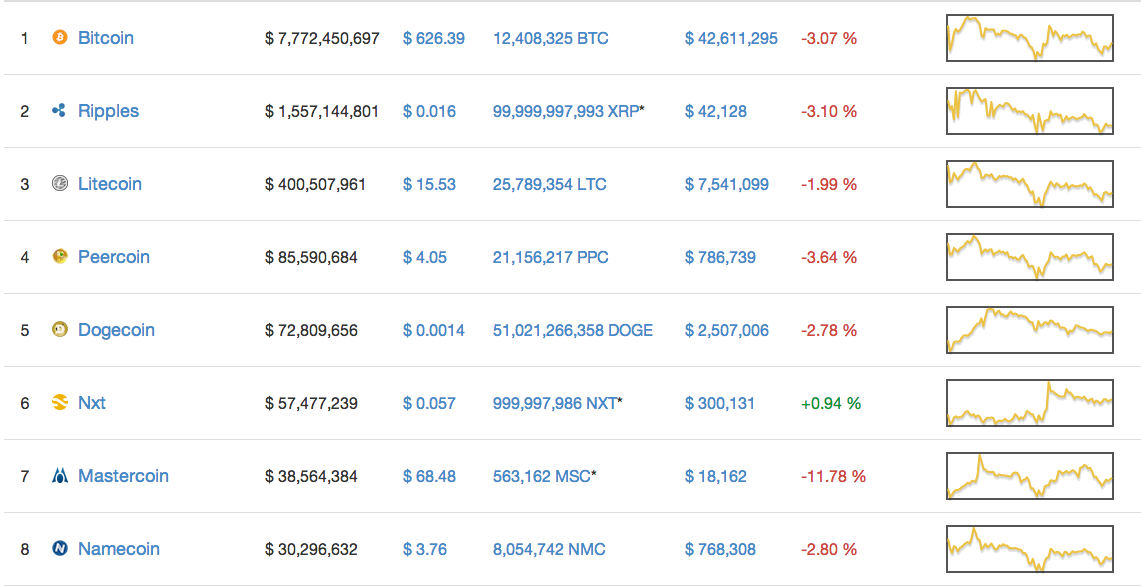Screen dimensions: 1141x587
Task: Click the Mastercoin -11.78 % change value
Action: 833,476
